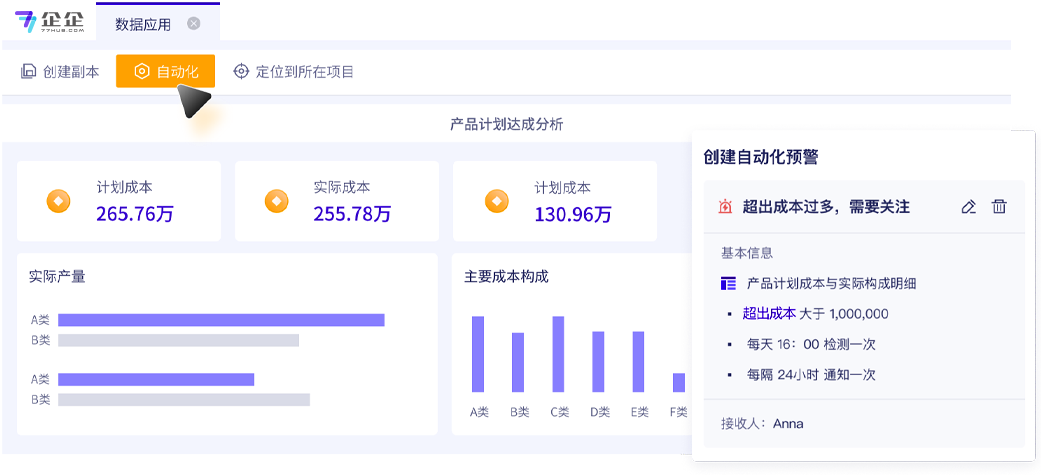Click the coin icon on 实际成本 card
Viewport: 1041px width, 476px height.
tap(276, 201)
